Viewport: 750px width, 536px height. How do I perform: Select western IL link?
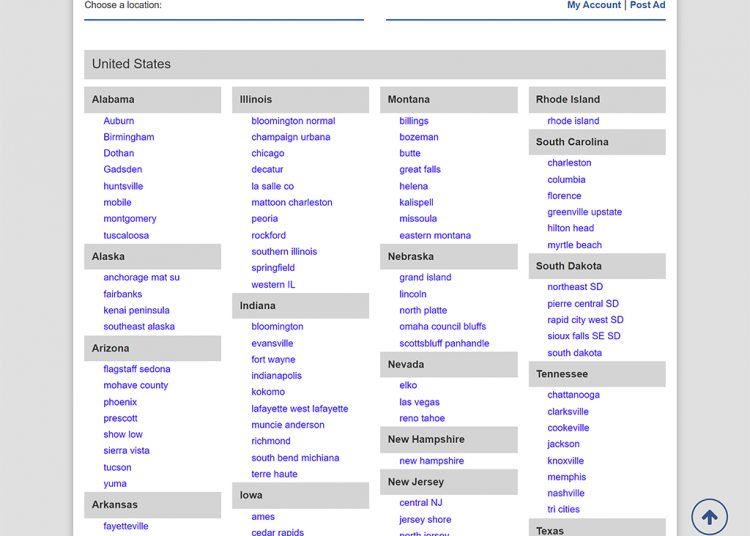[x=273, y=285]
